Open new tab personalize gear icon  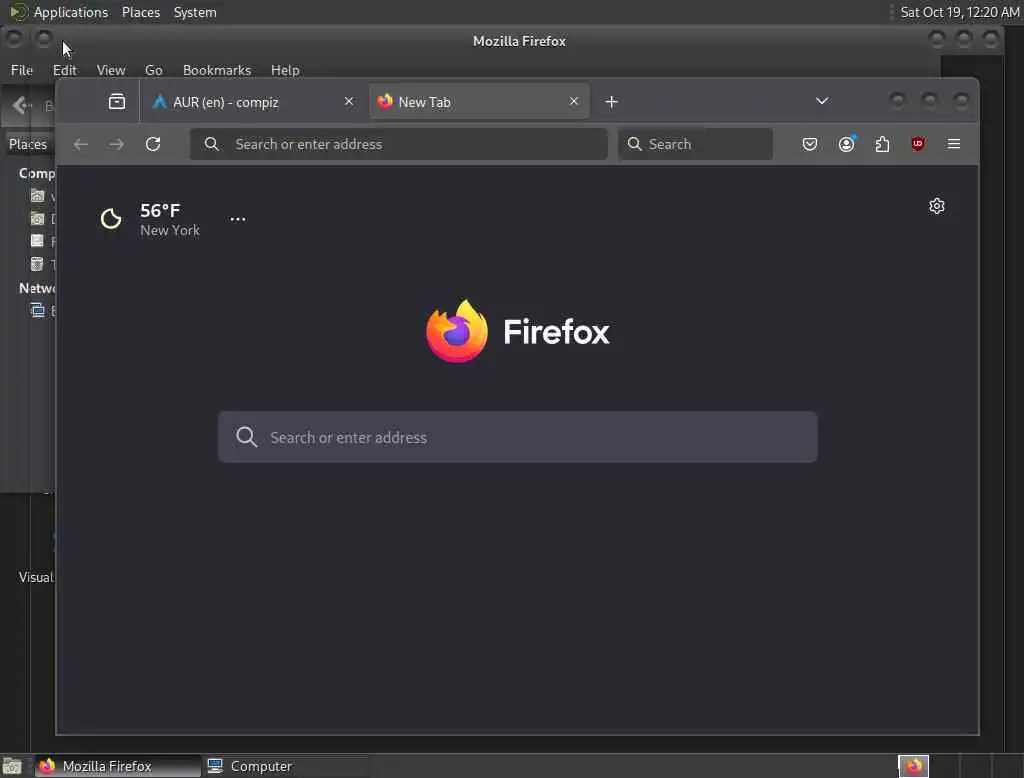tap(936, 206)
